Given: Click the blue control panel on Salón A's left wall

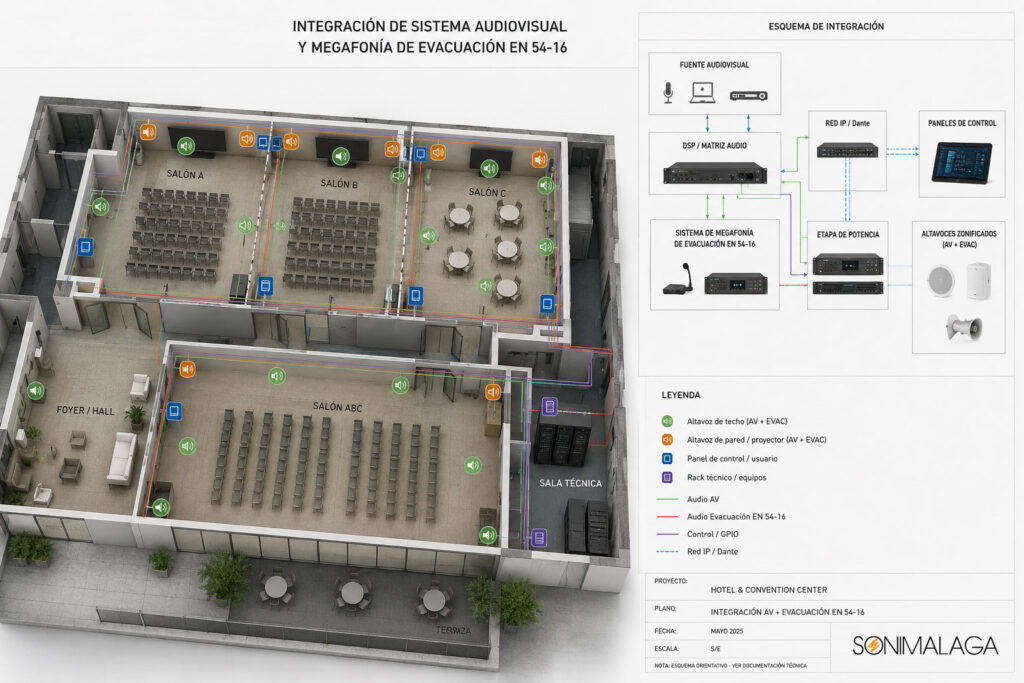Looking at the screenshot, I should (86, 247).
